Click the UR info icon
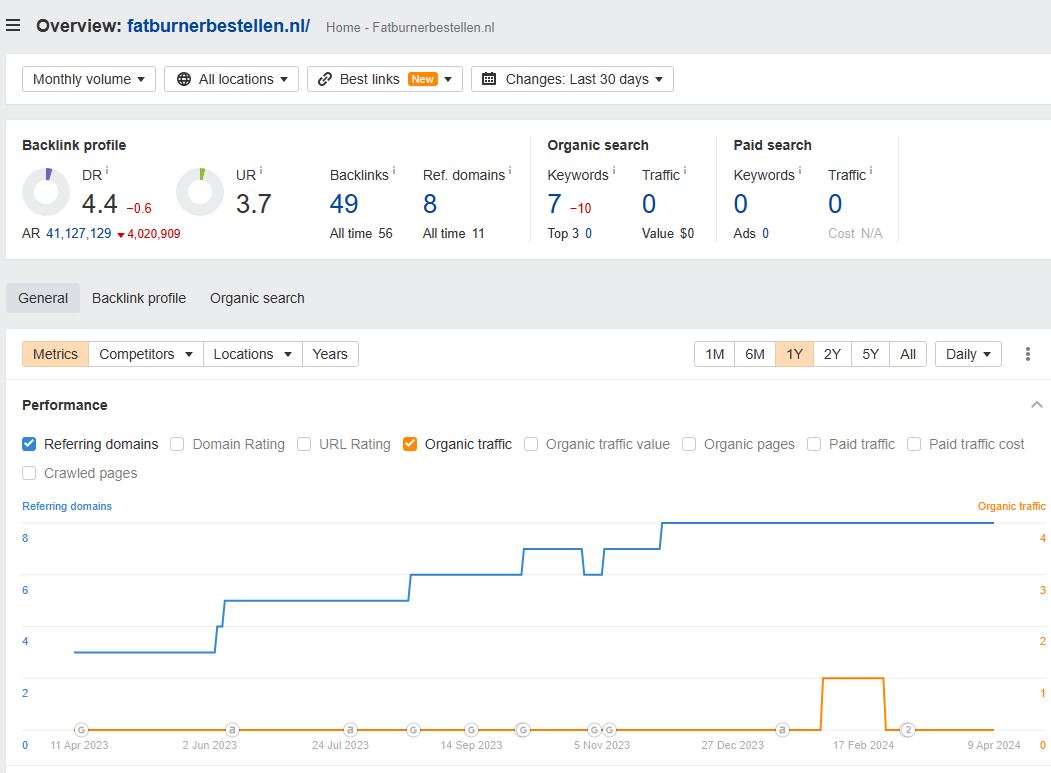 [261, 171]
